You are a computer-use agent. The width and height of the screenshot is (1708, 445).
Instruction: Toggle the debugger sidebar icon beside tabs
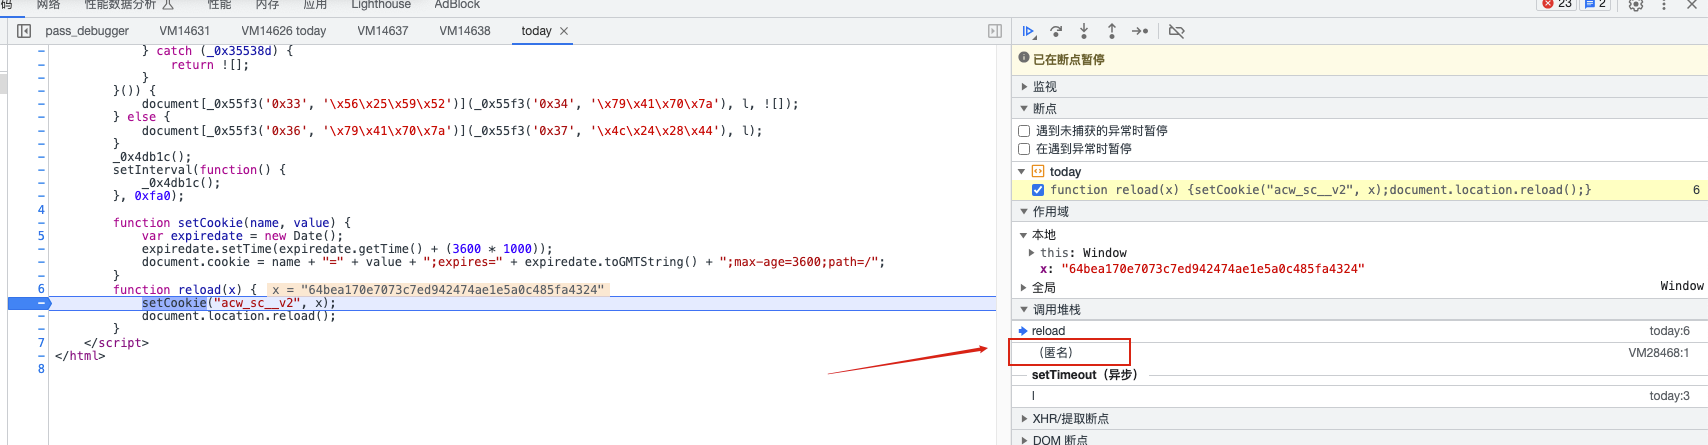pyautogui.click(x=995, y=31)
